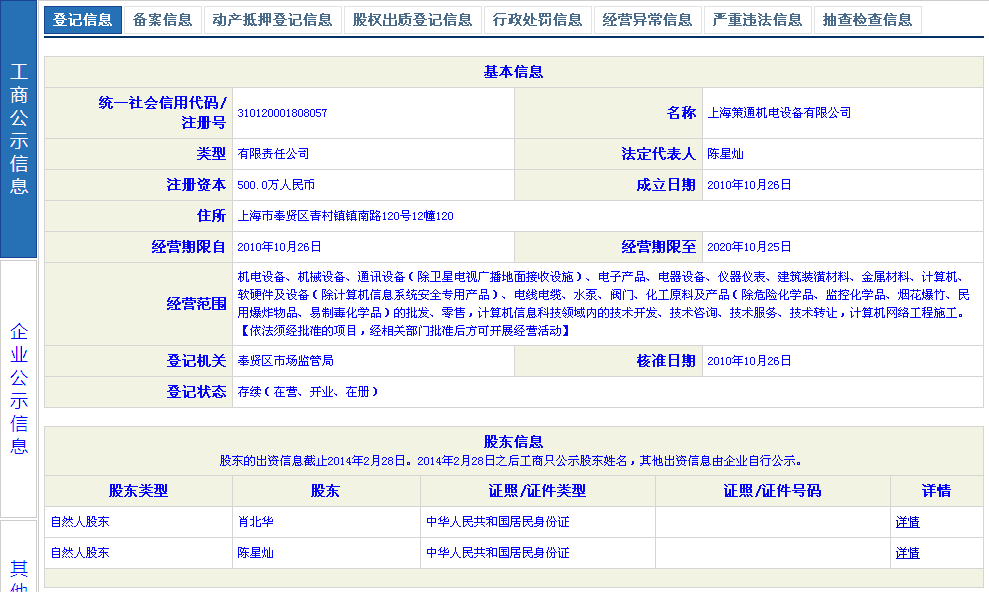Open the 行政处罚信息 tab
989x592 pixels.
click(x=537, y=20)
